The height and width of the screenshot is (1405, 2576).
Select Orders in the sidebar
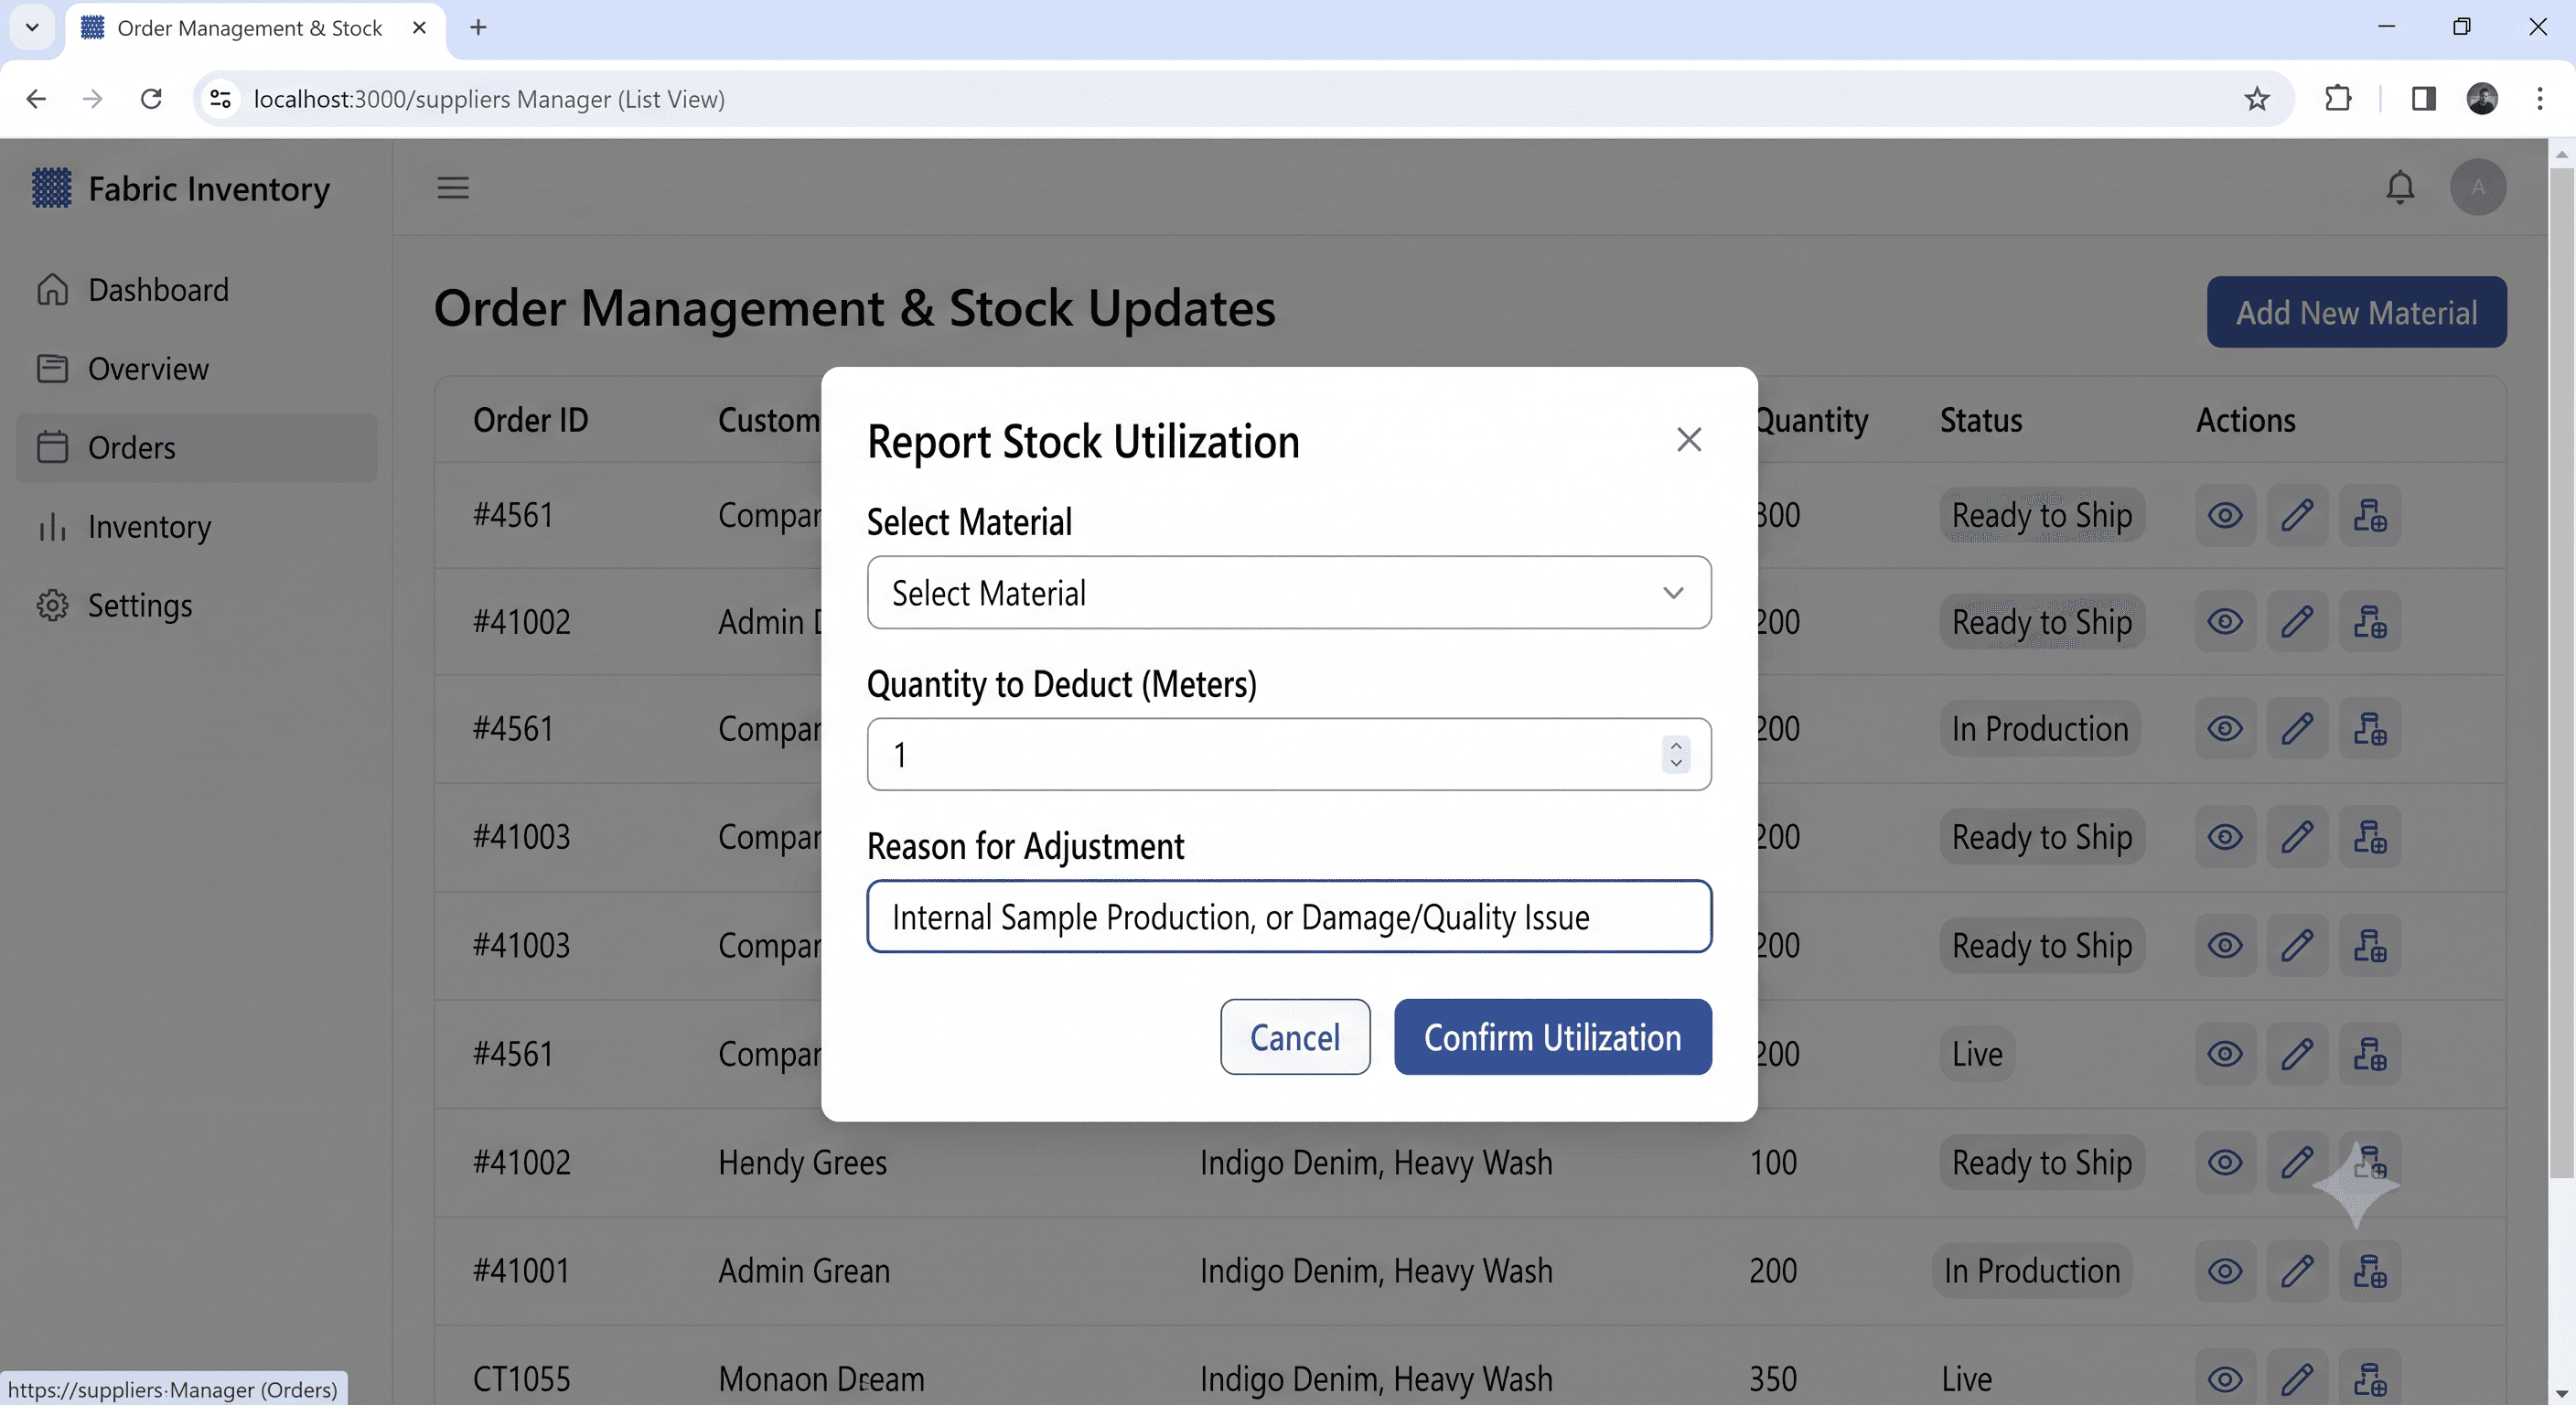(x=197, y=448)
